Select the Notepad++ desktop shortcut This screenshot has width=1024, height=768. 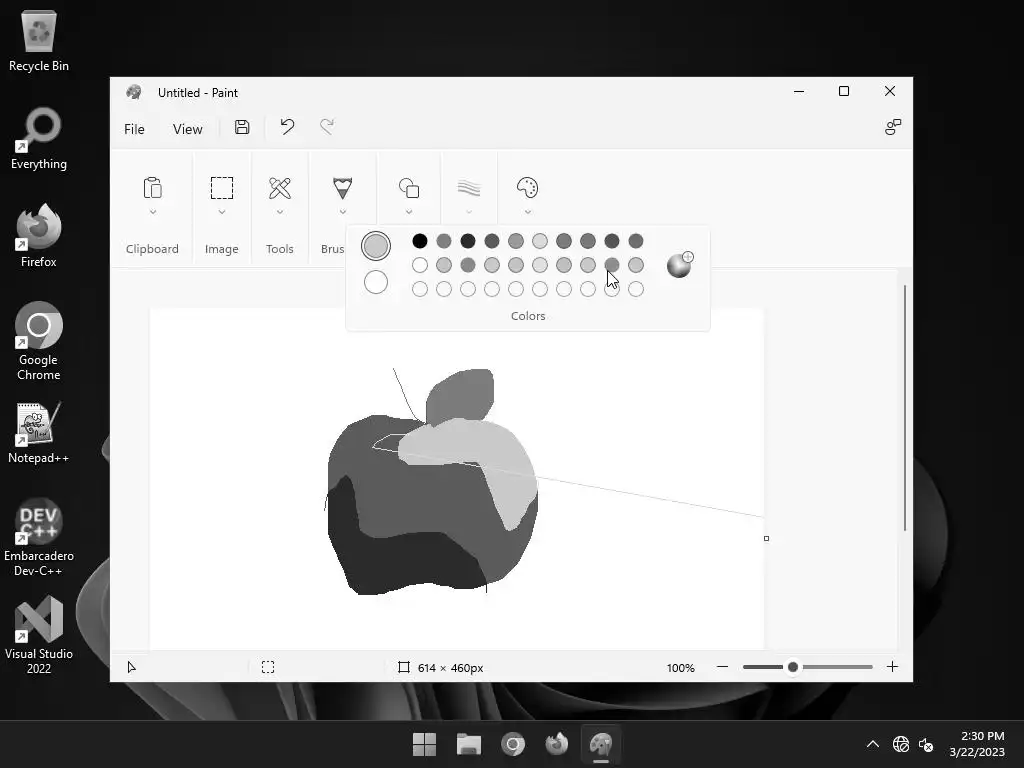tap(39, 432)
